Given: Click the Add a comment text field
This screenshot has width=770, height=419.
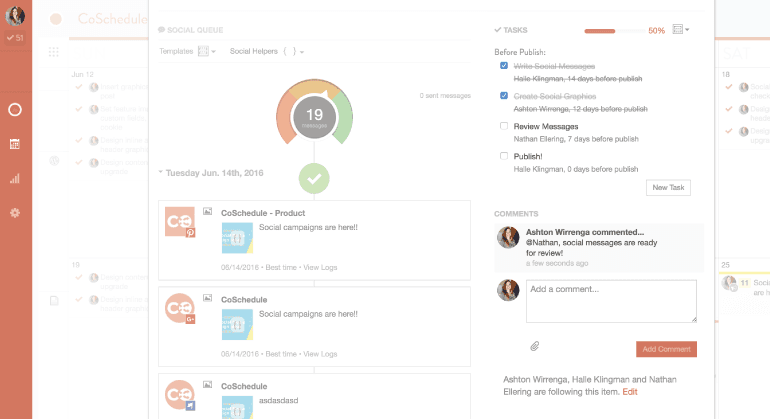Looking at the screenshot, I should (x=611, y=301).
